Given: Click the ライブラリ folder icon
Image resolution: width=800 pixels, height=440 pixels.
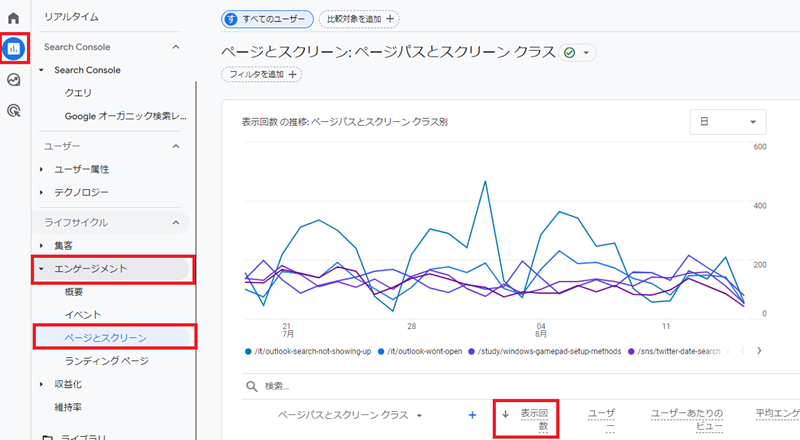Looking at the screenshot, I should coord(47,437).
